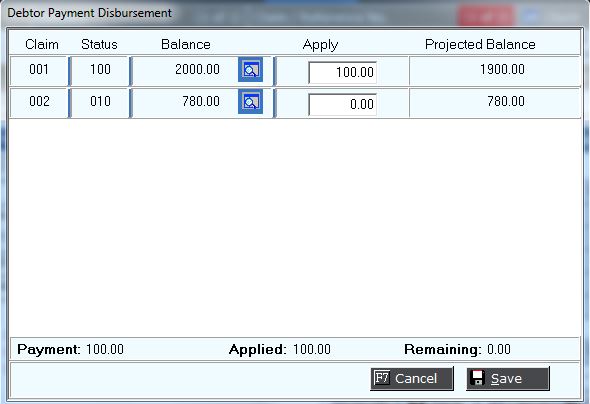Click the 2000.00 balance value

(197, 70)
